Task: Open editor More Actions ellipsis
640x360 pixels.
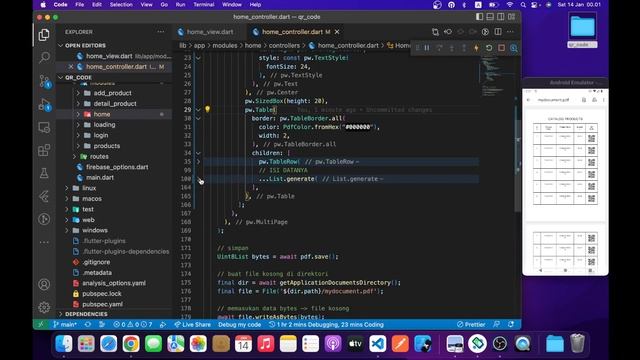Action: [x=510, y=32]
